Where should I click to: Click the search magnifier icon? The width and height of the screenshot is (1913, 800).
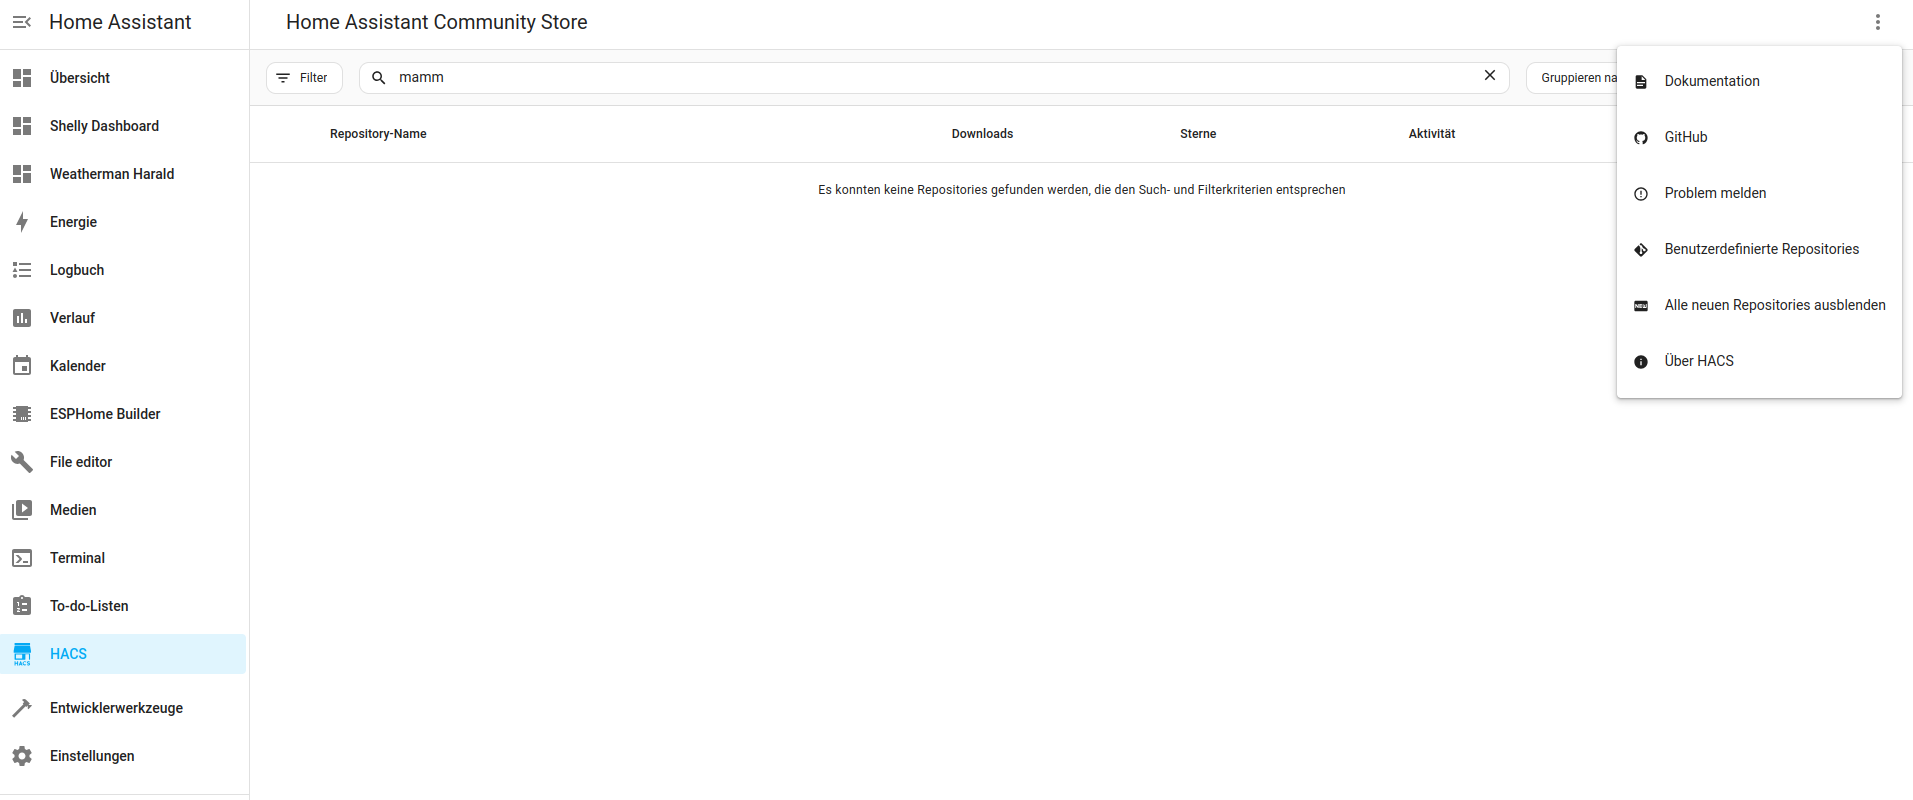tap(379, 78)
